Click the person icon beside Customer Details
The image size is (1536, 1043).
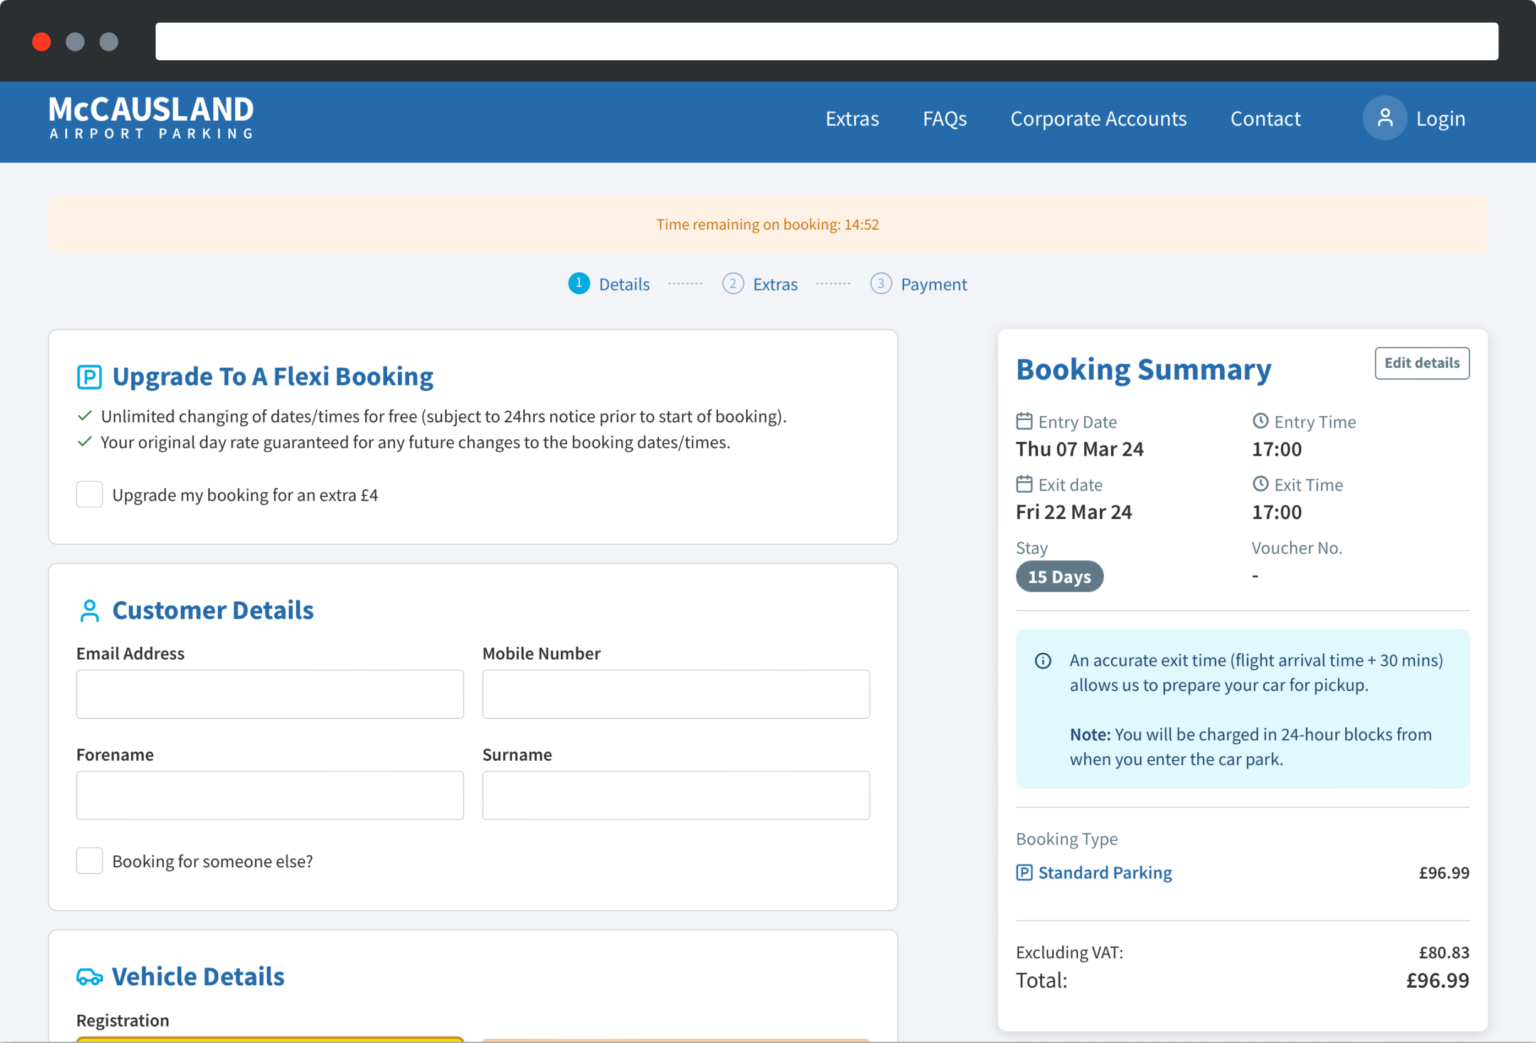pos(89,610)
